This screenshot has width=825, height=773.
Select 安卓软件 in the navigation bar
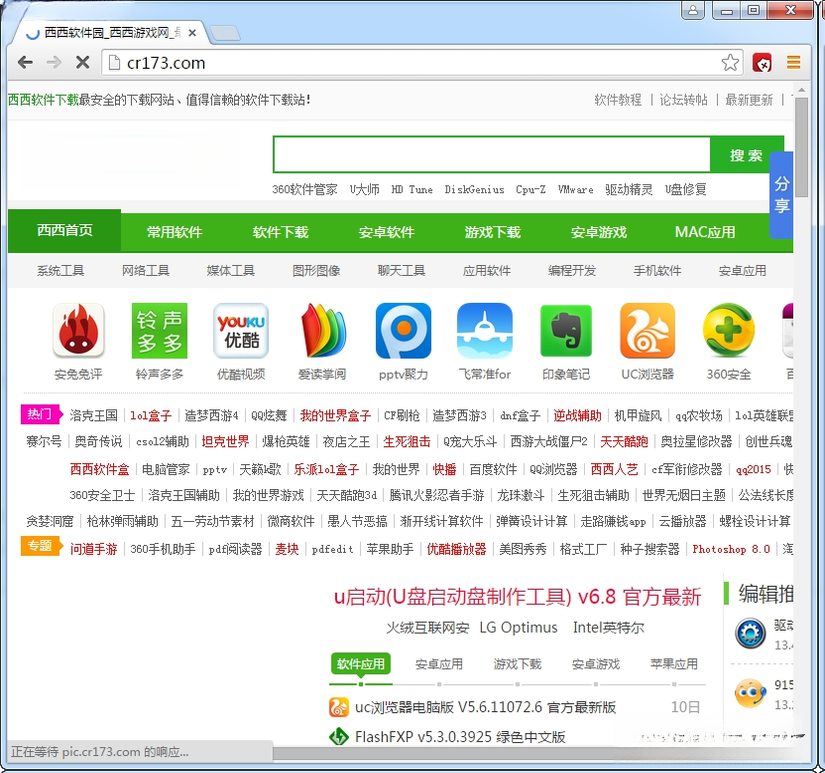click(x=387, y=232)
